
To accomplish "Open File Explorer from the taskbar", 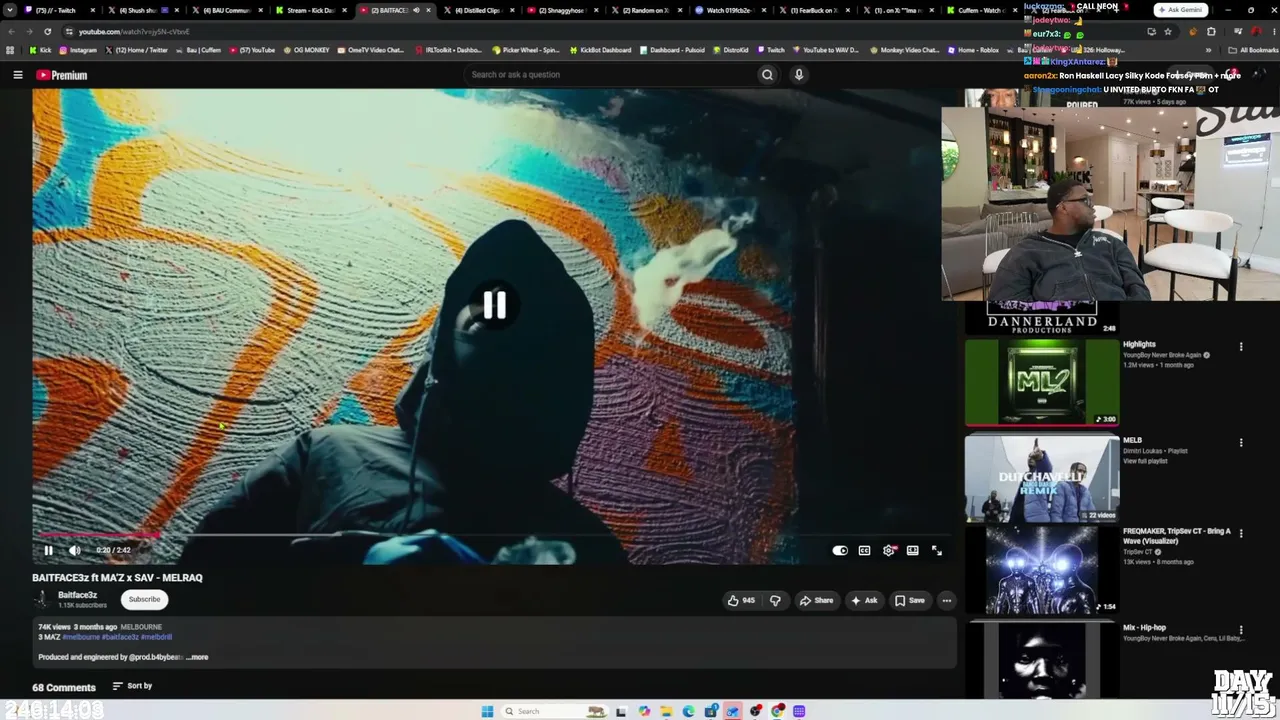I will 666,711.
